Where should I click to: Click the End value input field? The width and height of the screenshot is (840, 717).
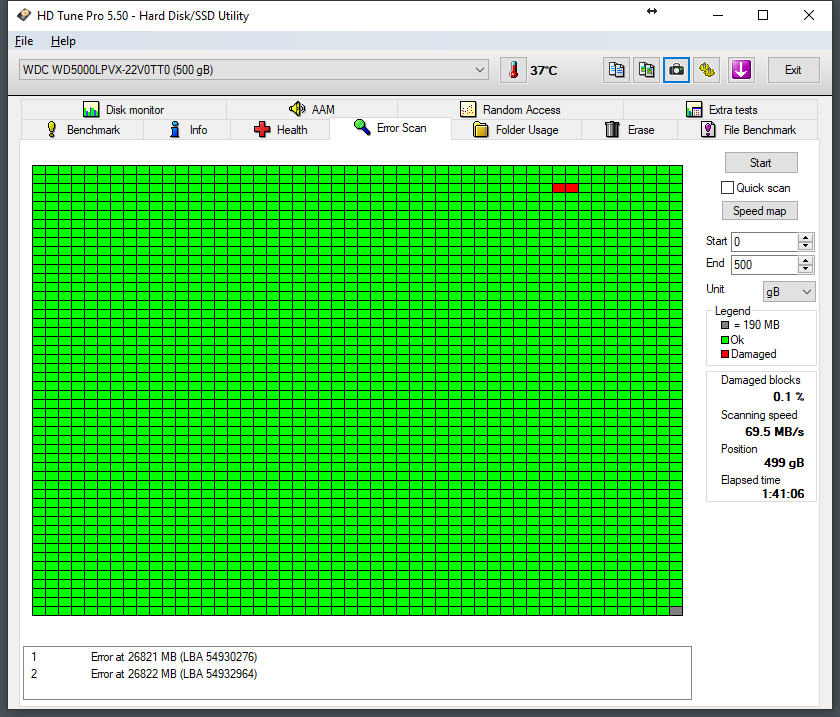(764, 265)
